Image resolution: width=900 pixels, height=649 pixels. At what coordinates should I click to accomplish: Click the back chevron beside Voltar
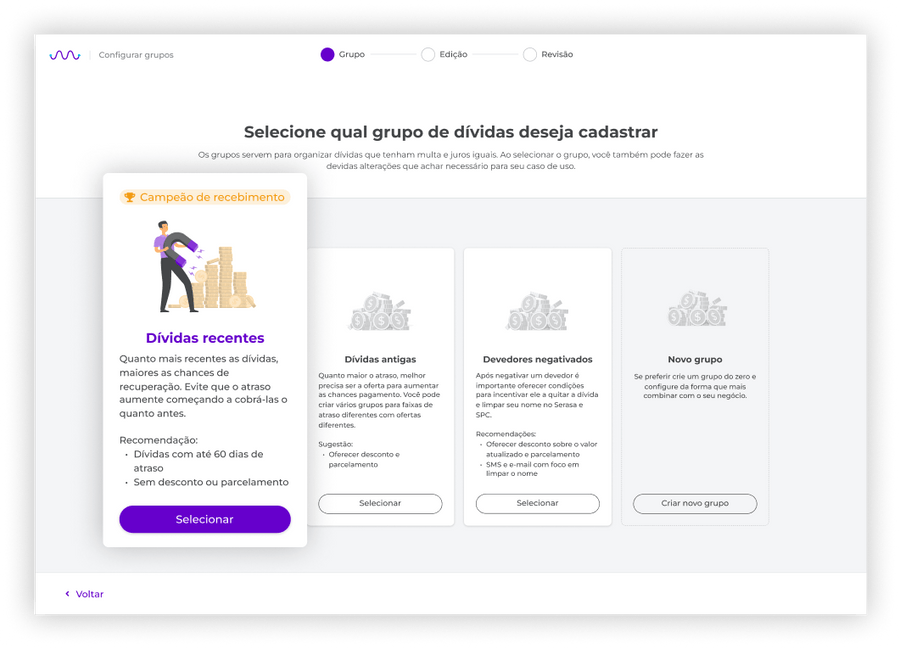coord(67,594)
